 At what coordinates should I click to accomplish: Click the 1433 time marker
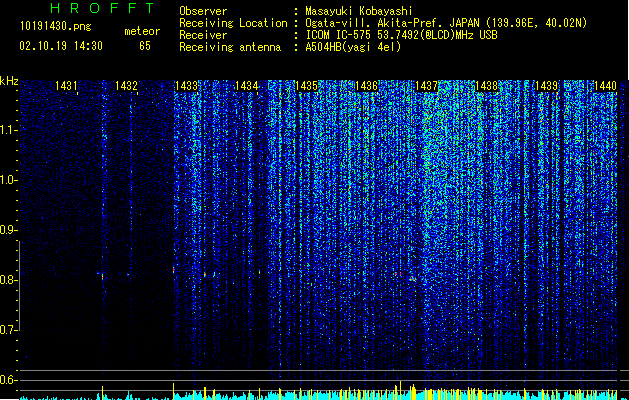tap(186, 86)
